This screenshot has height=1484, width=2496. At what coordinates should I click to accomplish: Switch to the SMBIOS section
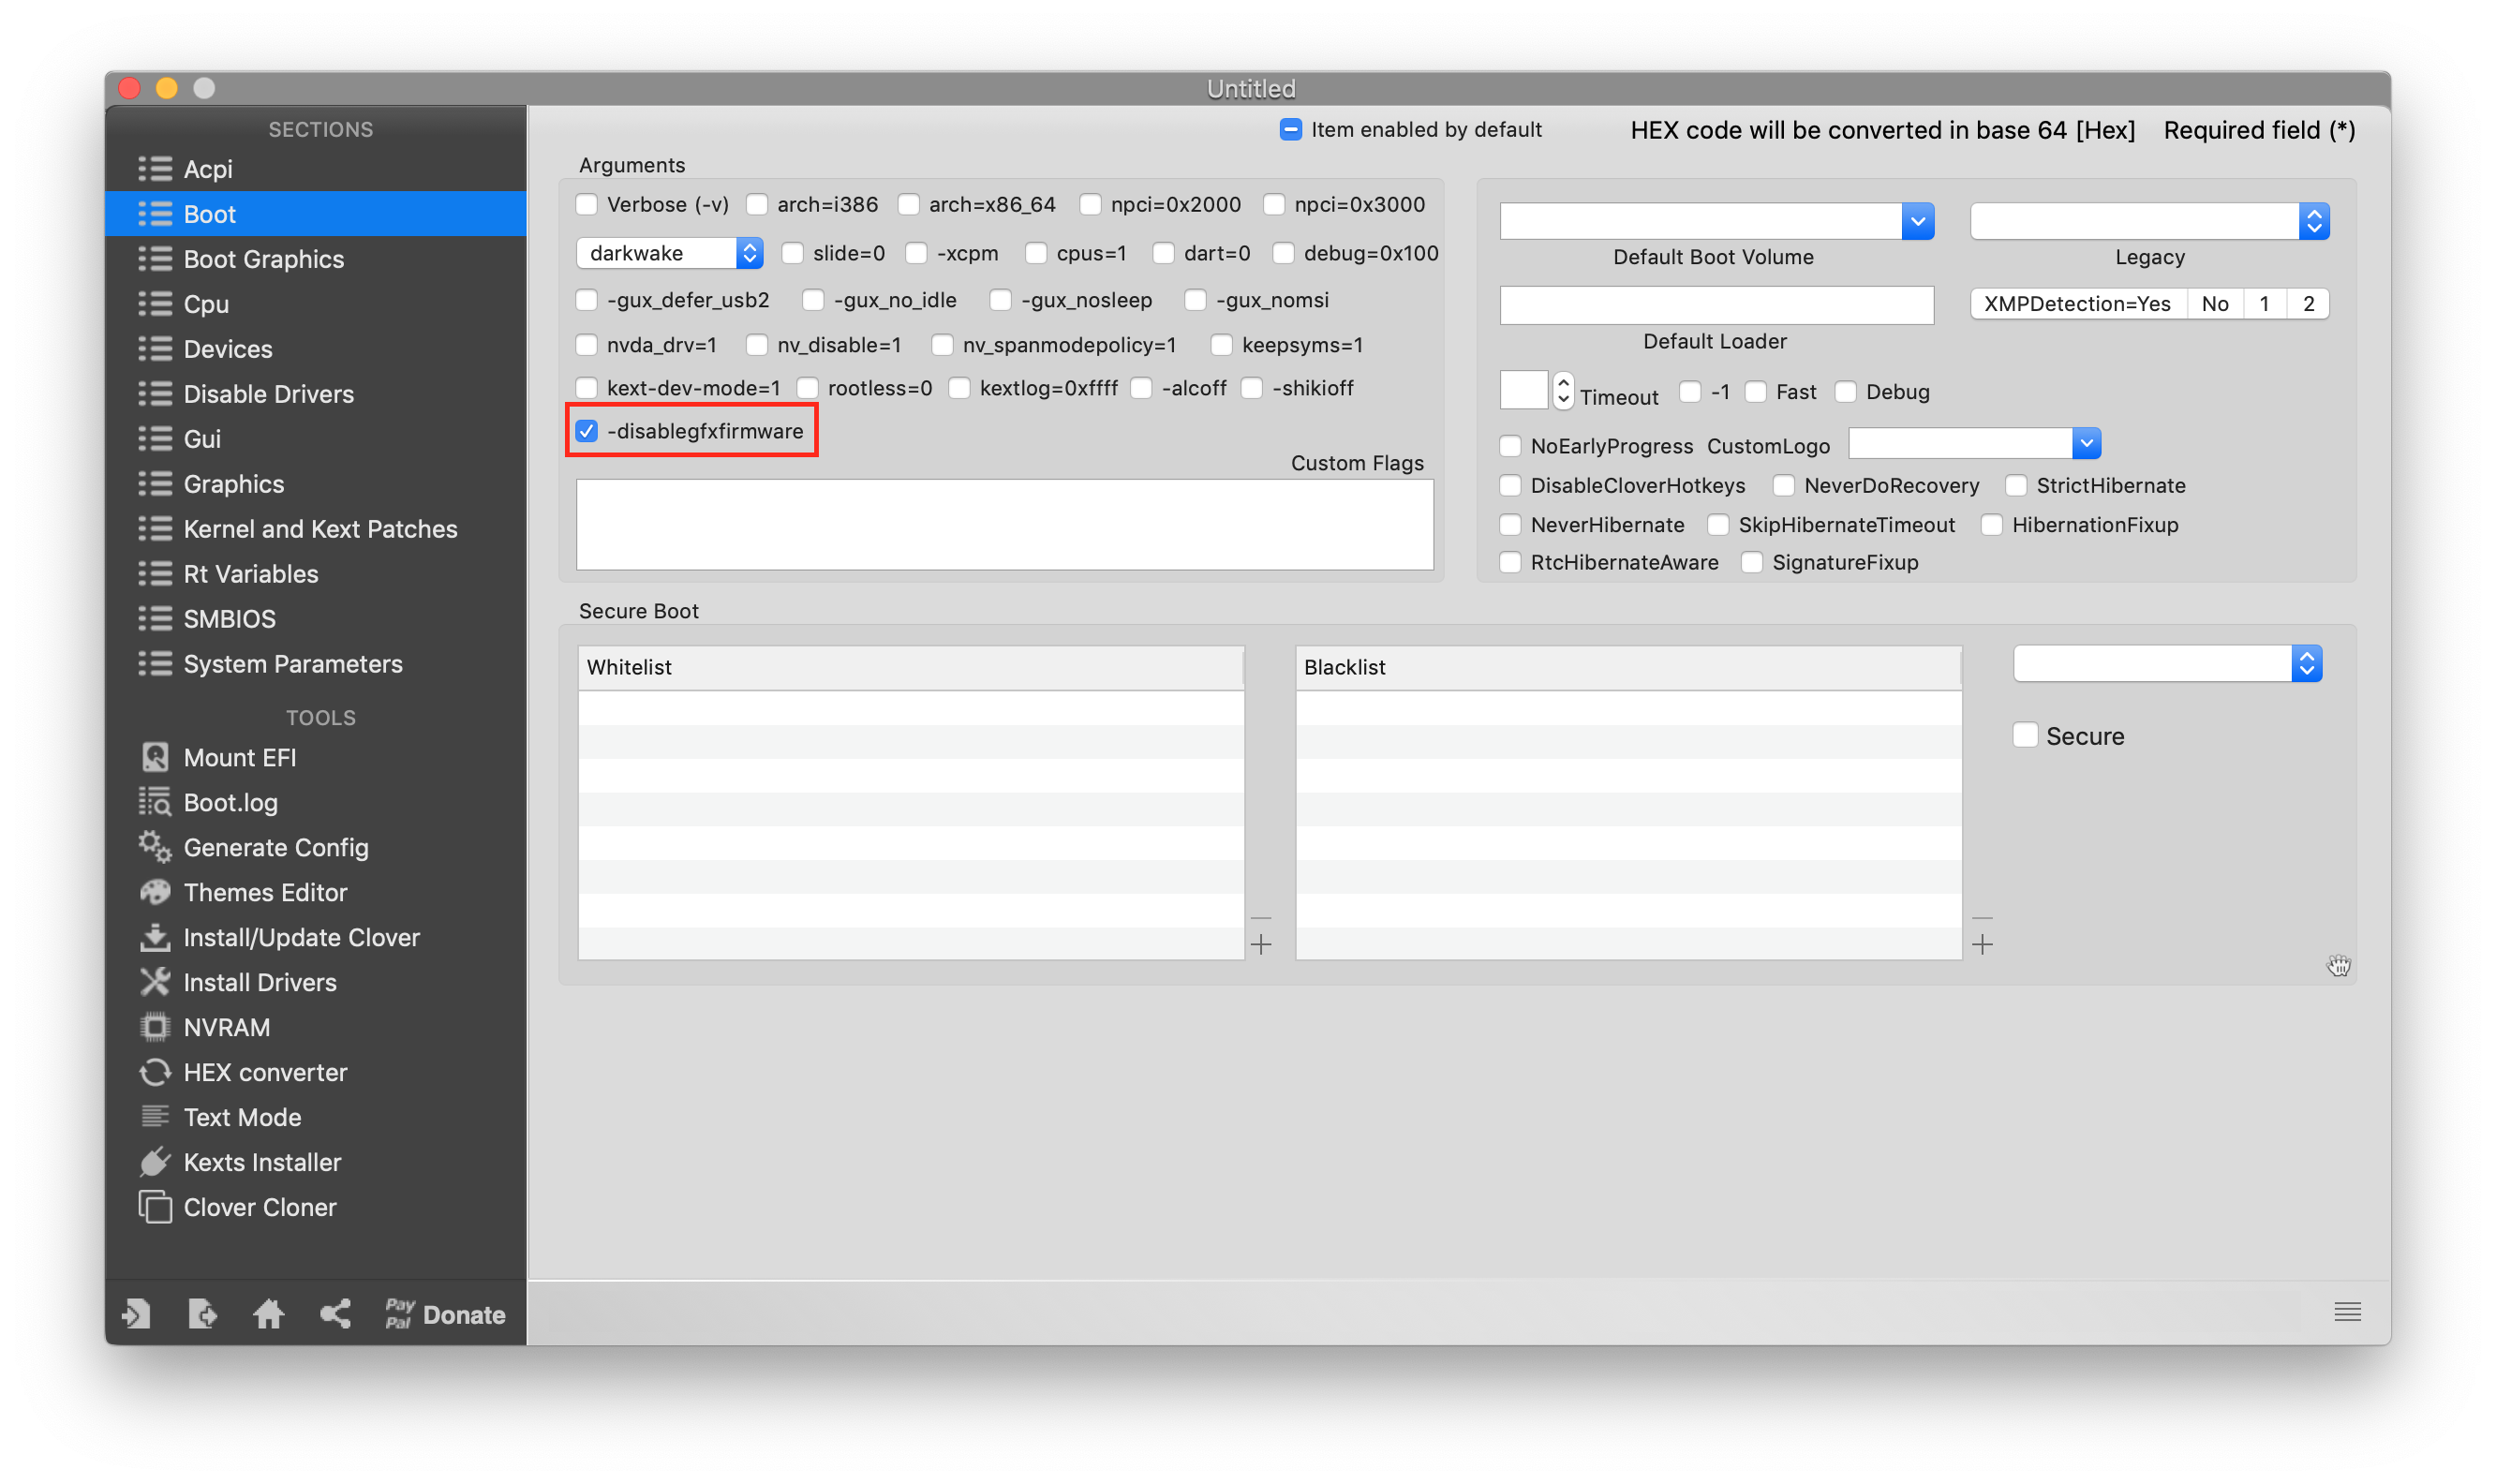(228, 618)
